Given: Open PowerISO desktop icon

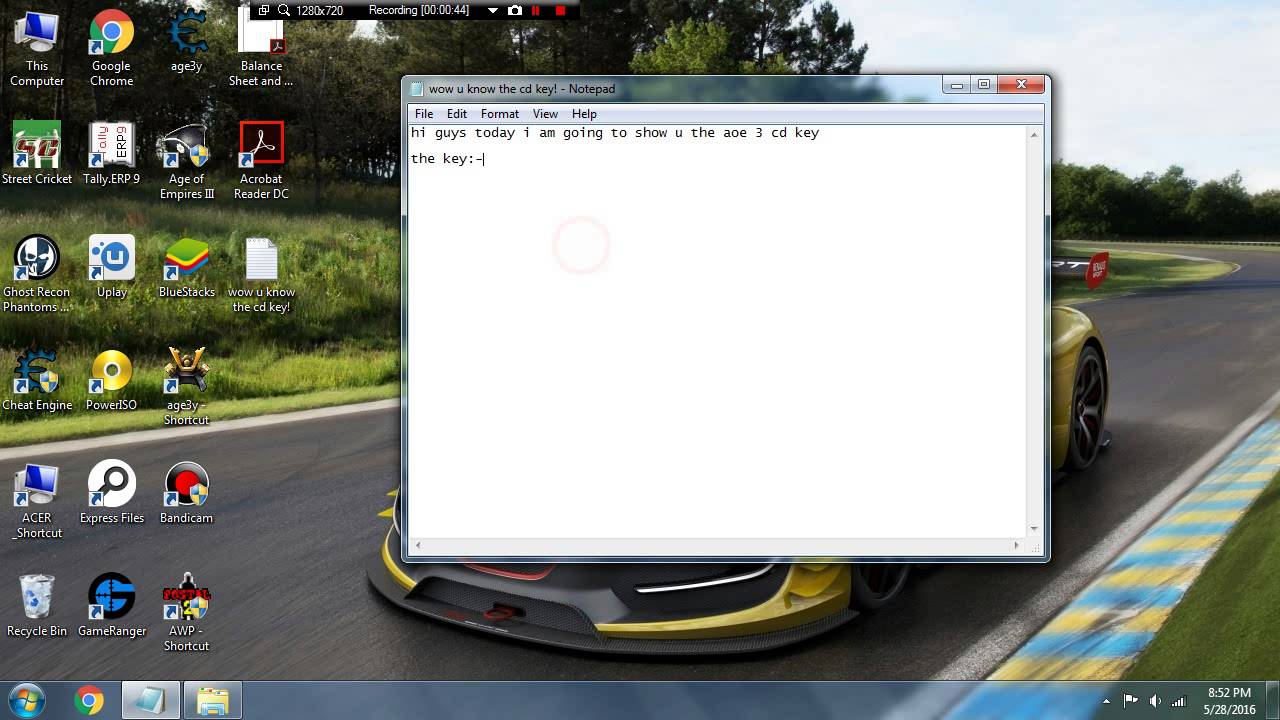Looking at the screenshot, I should click(x=111, y=380).
